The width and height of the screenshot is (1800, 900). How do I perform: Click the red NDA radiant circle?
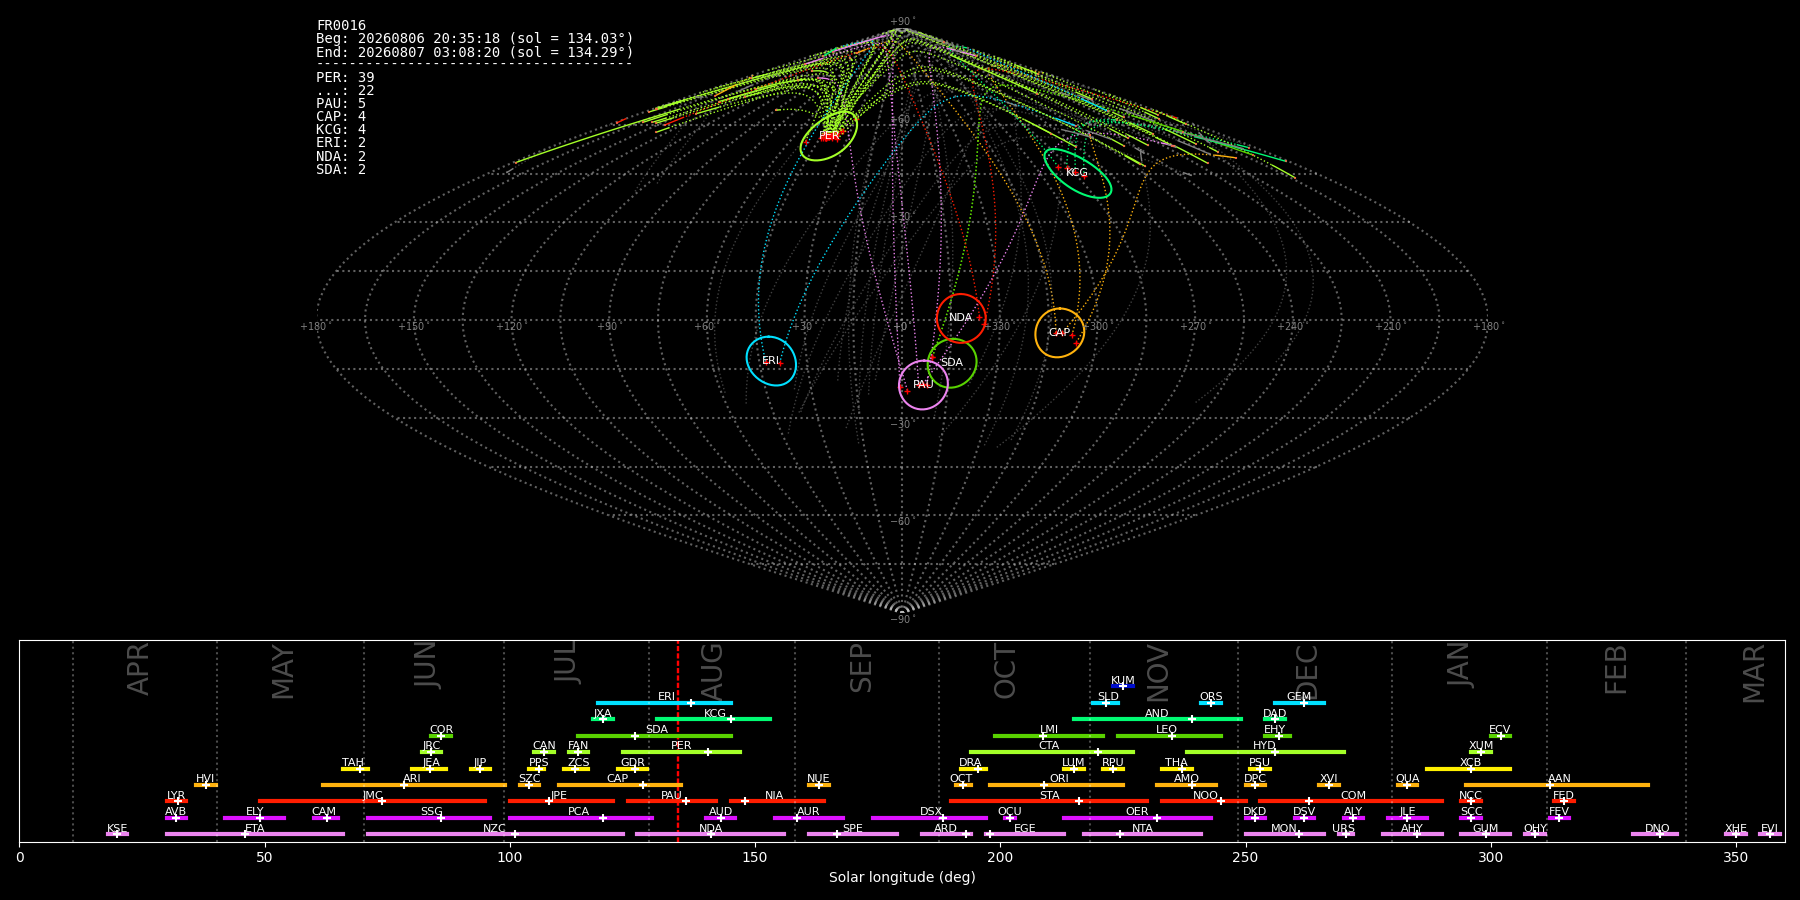click(961, 318)
